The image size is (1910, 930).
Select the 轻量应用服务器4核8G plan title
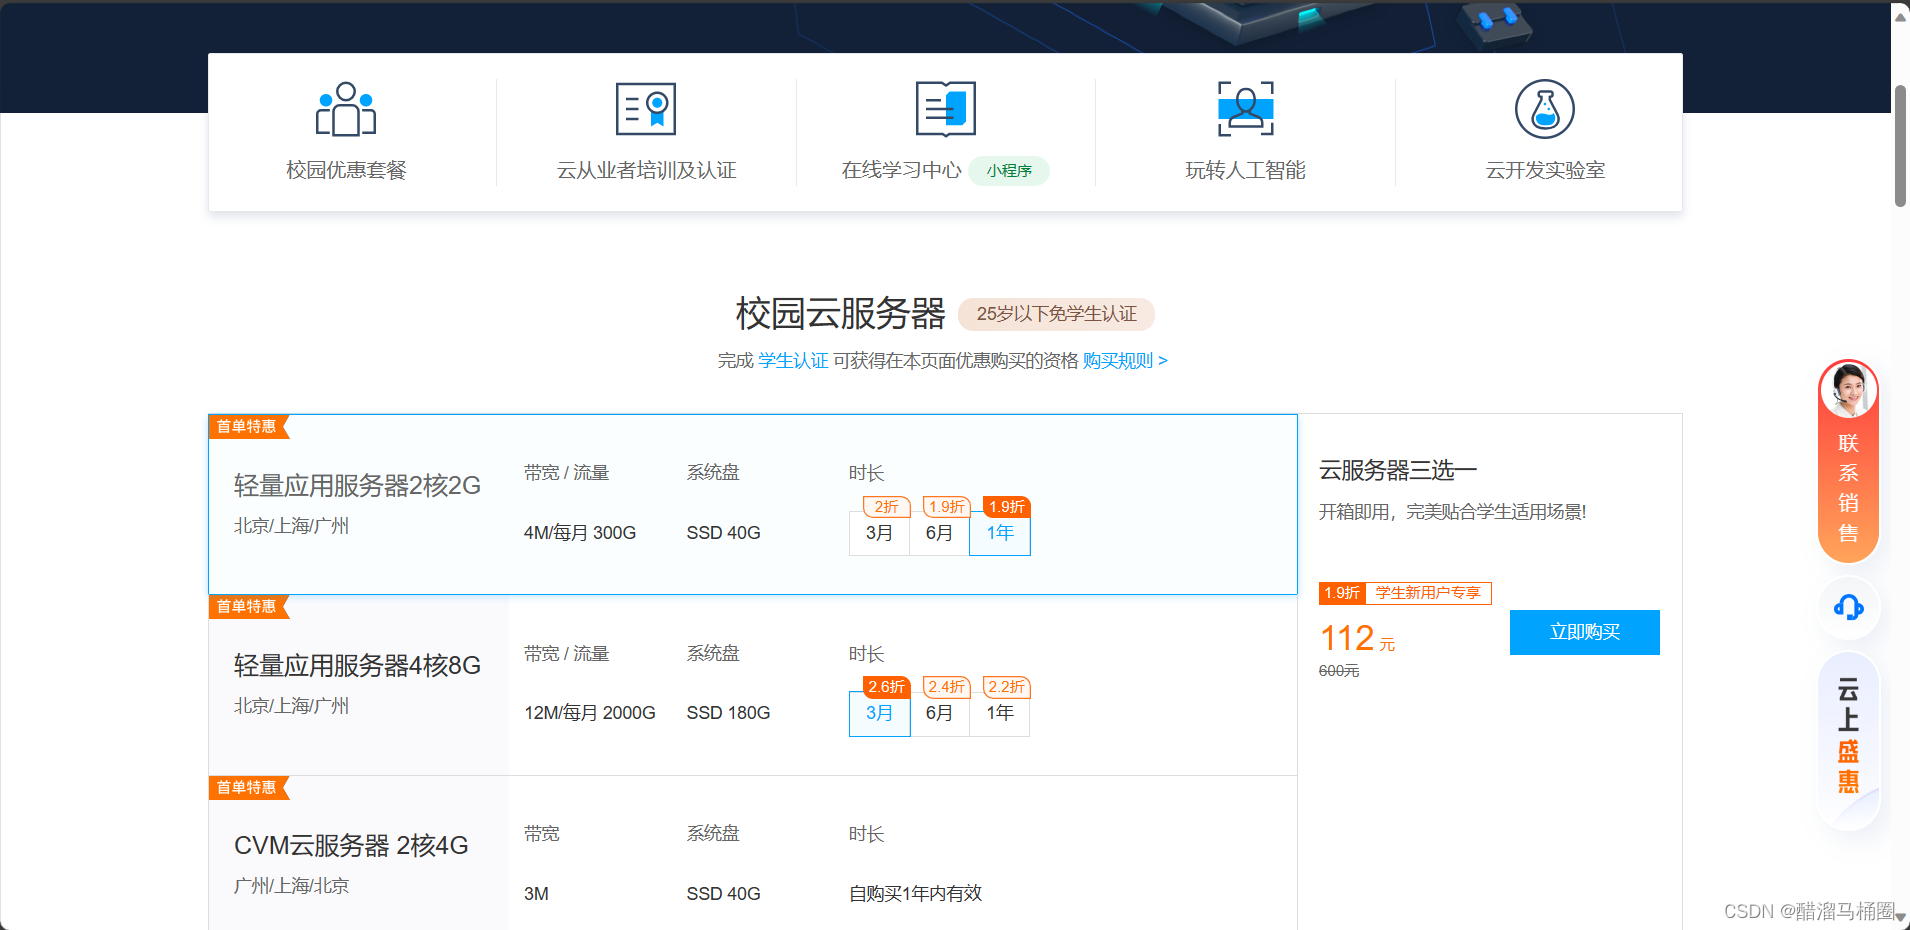(357, 666)
